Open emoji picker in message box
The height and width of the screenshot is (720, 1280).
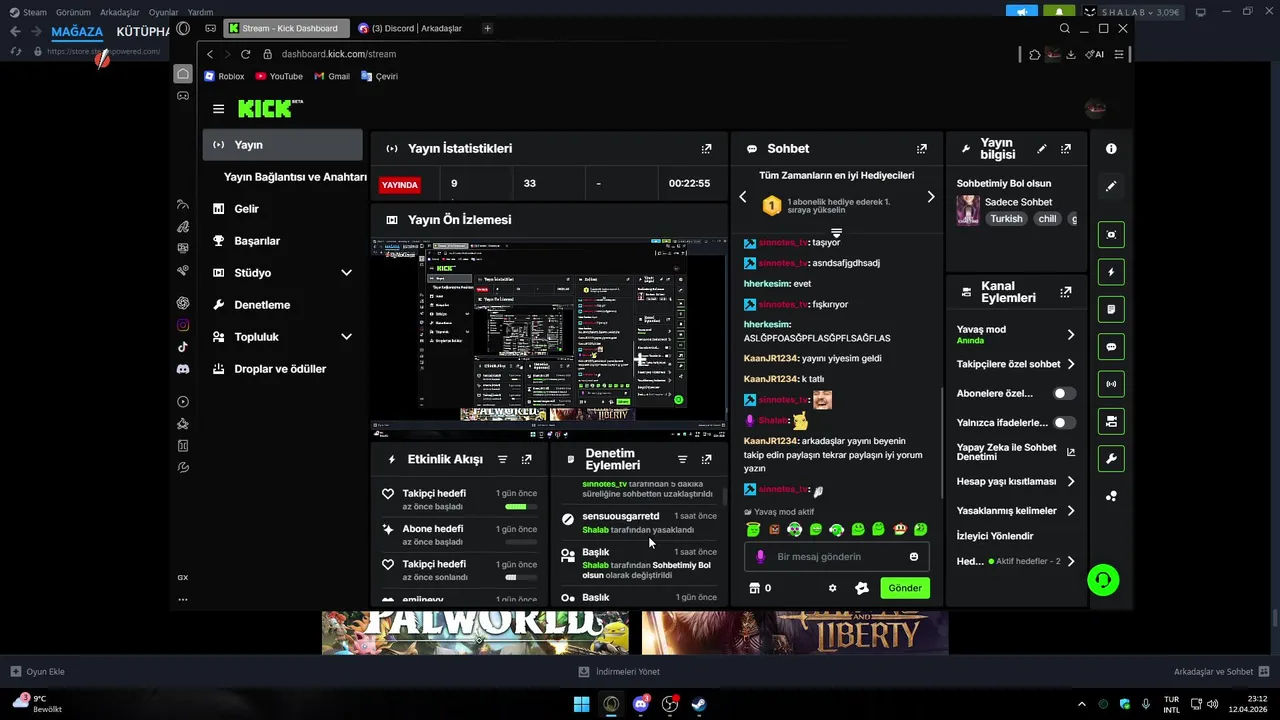[914, 557]
